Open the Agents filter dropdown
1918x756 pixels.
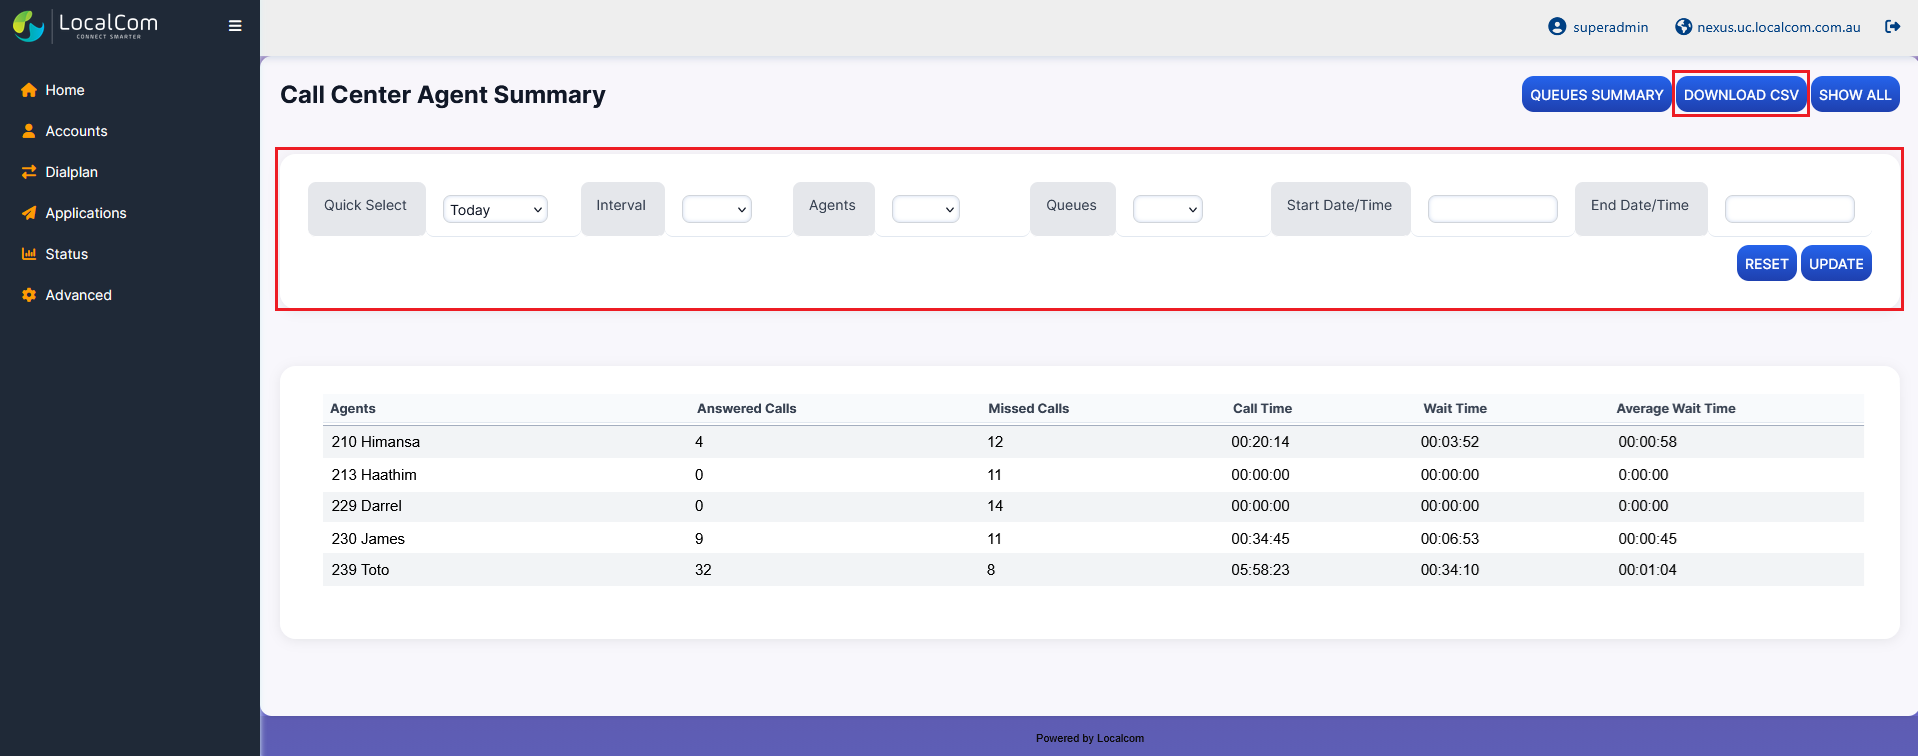925,209
